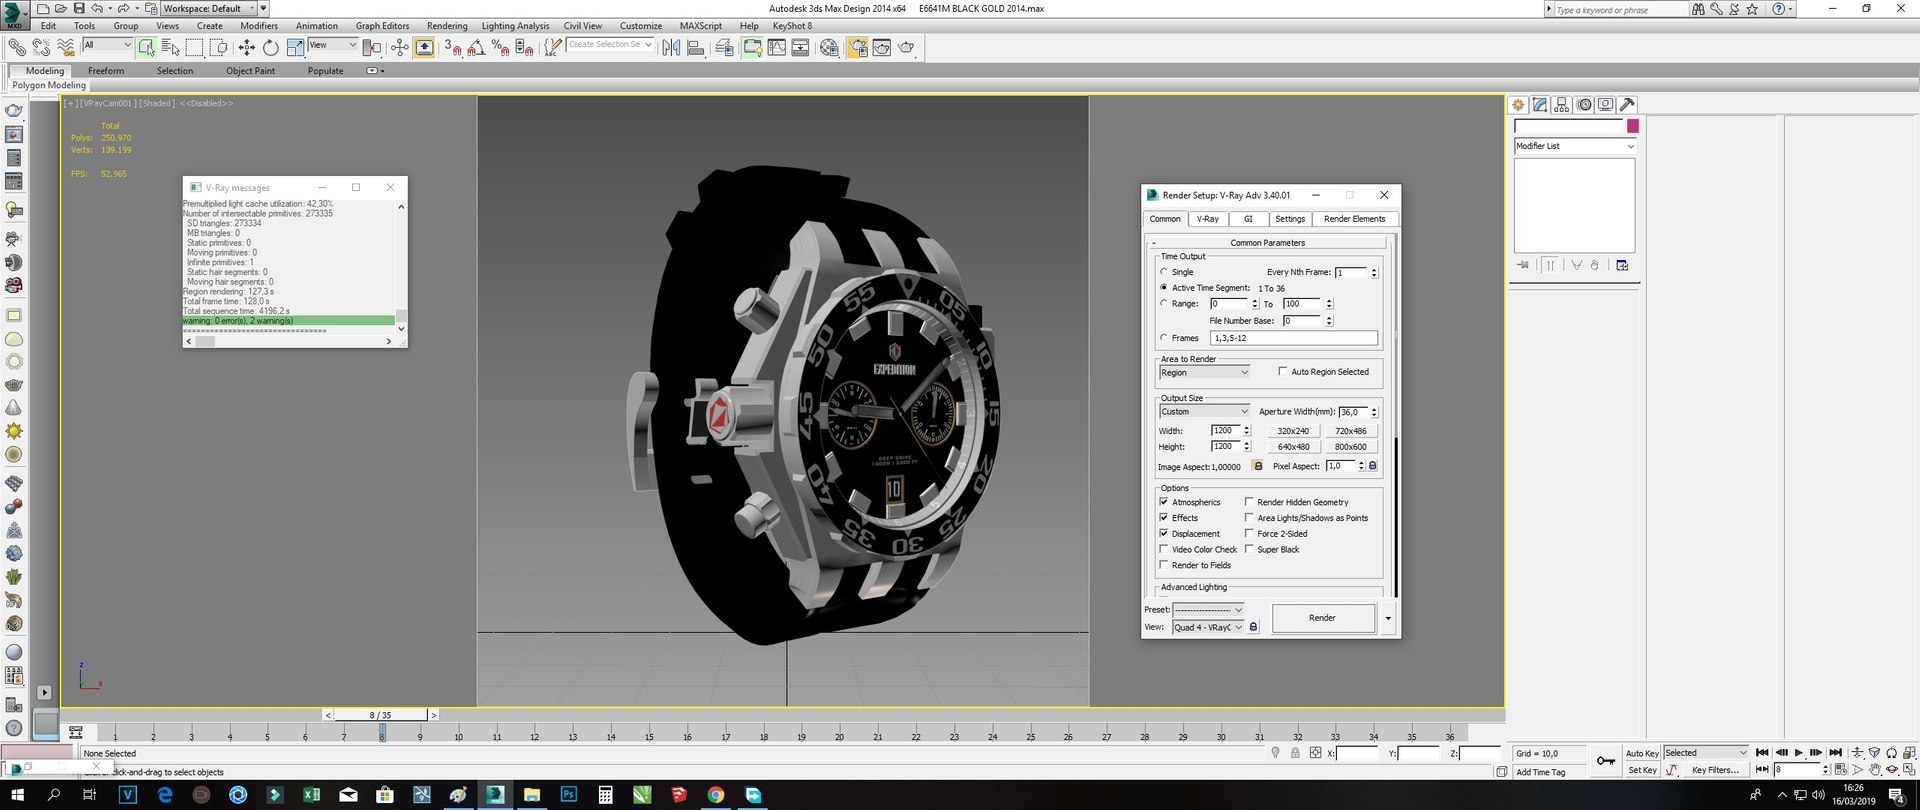Open the View Quad 4 dropdown
This screenshot has height=810, width=1920.
(x=1208, y=627)
